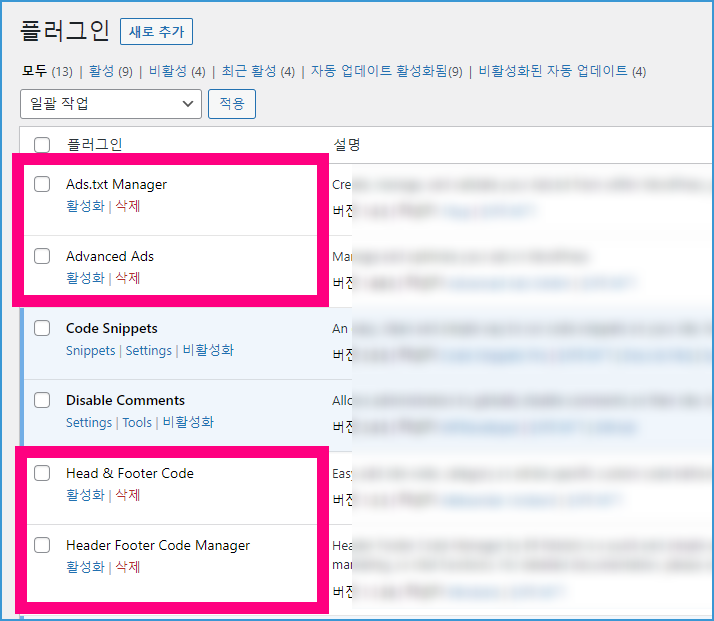Viewport: 714px width, 621px height.
Task: Check the Code Snippets checkbox
Action: (42, 328)
